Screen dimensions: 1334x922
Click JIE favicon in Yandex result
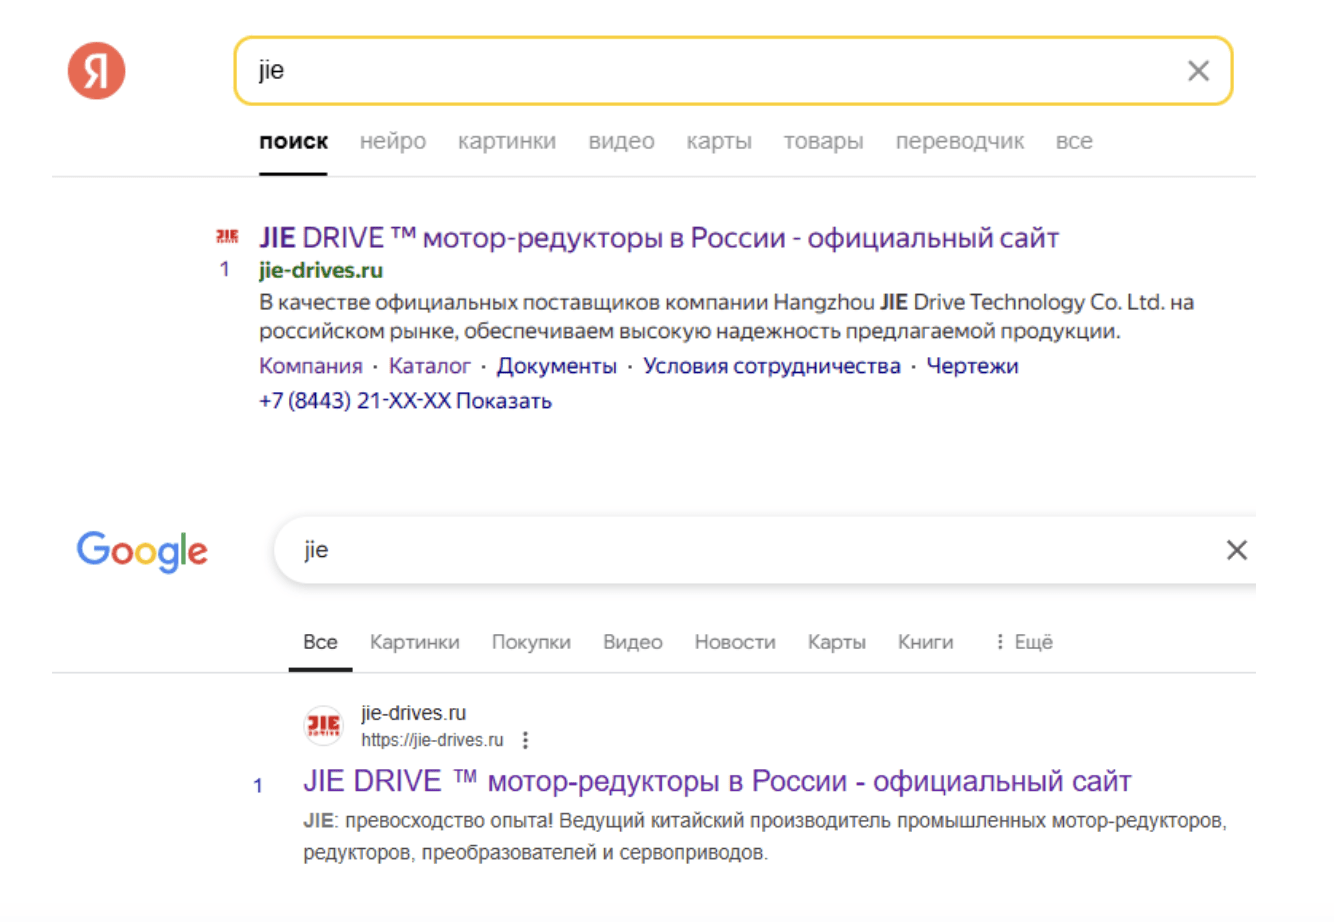(227, 237)
